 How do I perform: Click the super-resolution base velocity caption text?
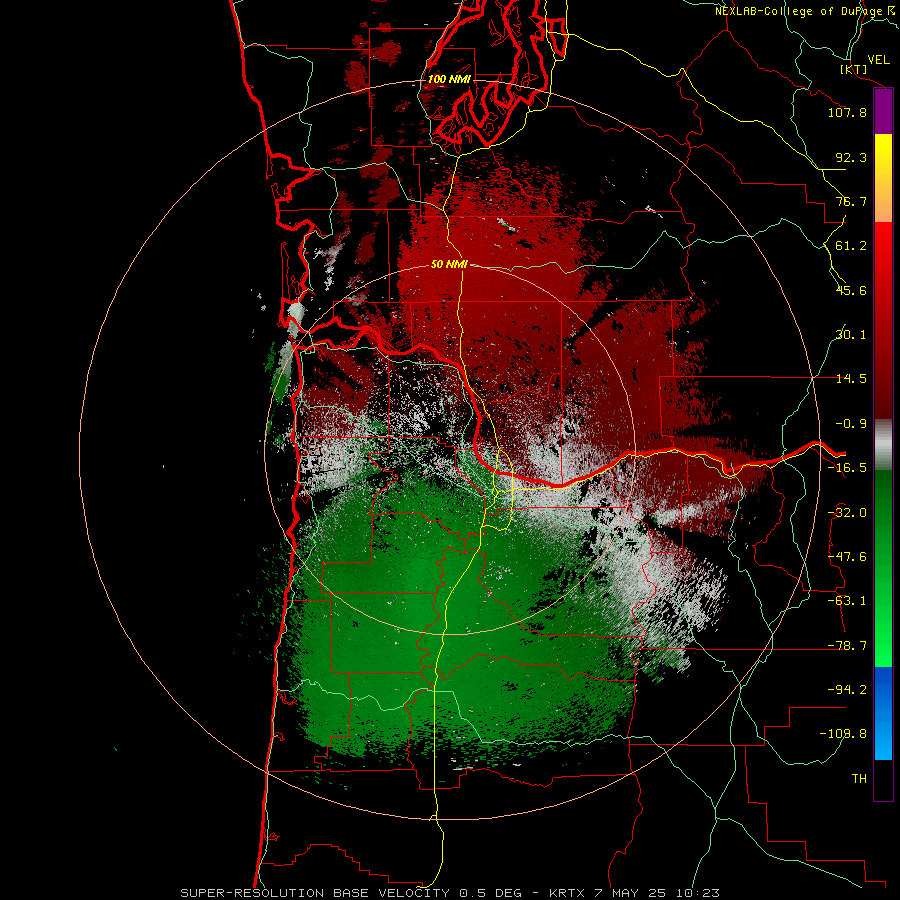click(x=449, y=893)
